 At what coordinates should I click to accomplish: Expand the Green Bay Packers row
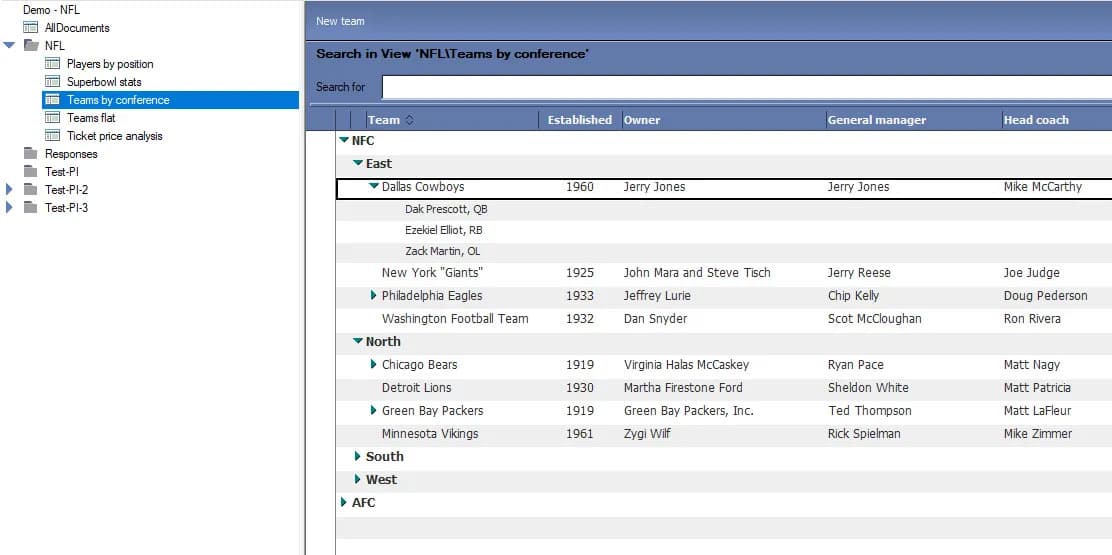pos(374,410)
